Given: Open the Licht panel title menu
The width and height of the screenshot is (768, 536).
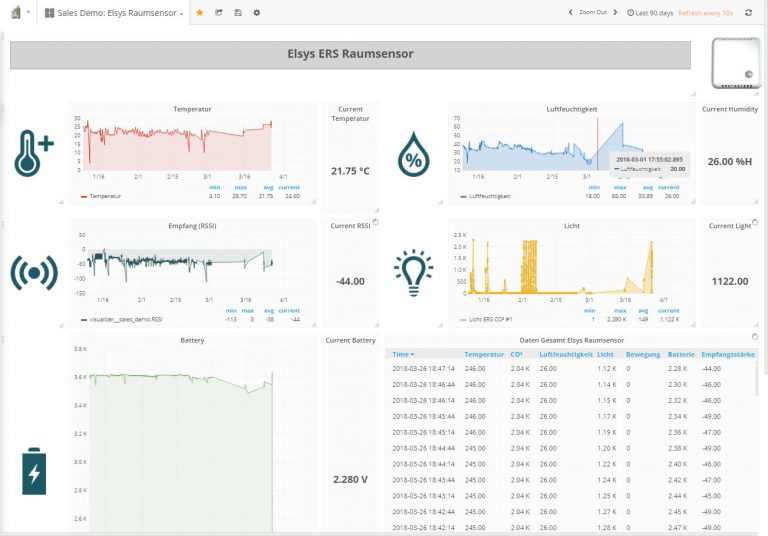Looking at the screenshot, I should 572,226.
